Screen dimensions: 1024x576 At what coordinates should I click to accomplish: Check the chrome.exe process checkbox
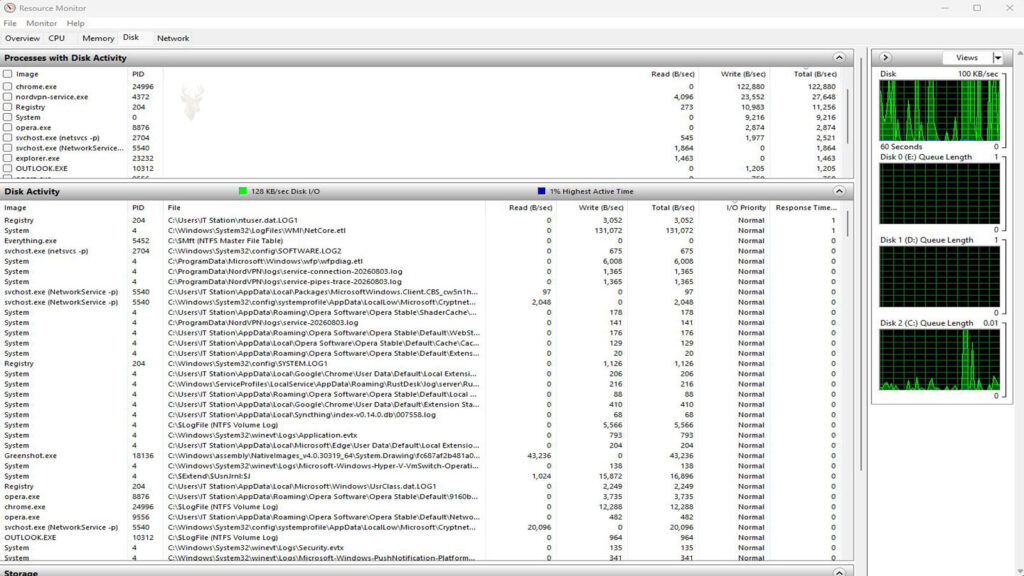pyautogui.click(x=8, y=86)
